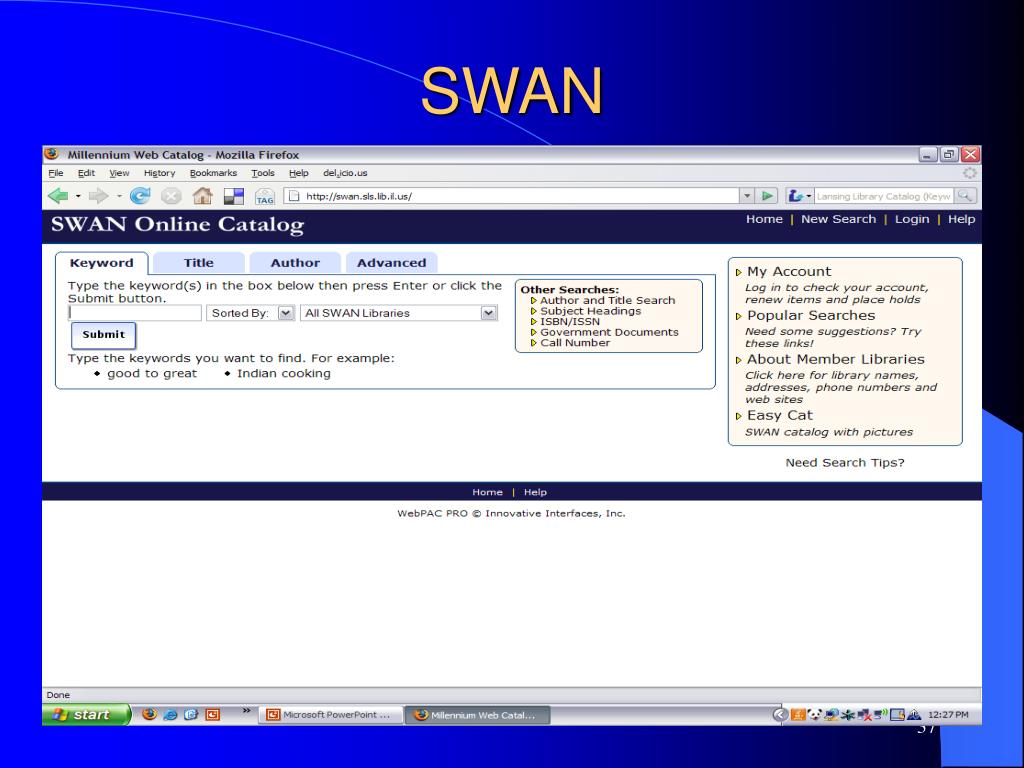Open the del.icio.us menu
This screenshot has width=1024, height=768.
click(x=345, y=173)
